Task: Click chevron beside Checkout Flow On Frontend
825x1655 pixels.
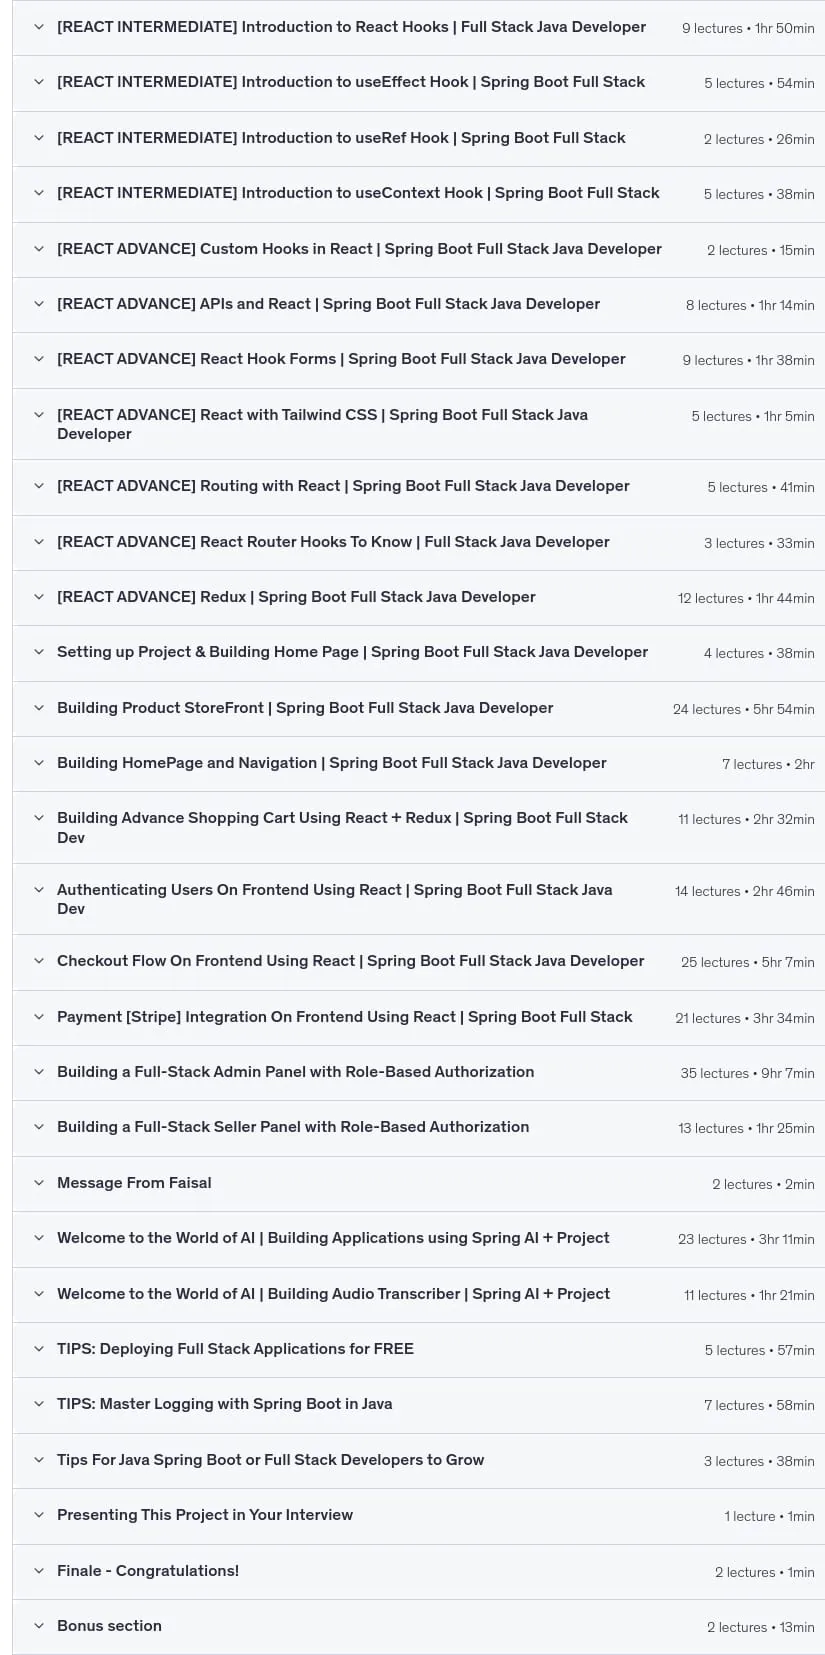Action: click(39, 961)
